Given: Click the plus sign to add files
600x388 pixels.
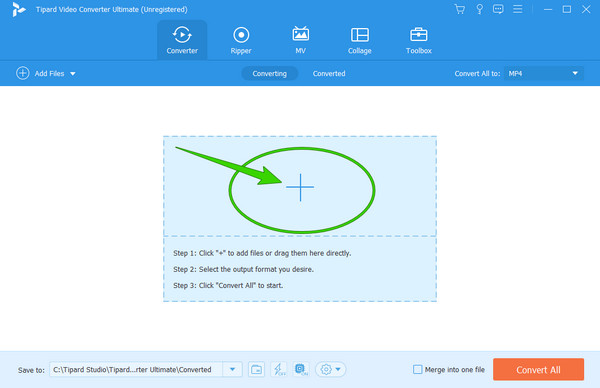Looking at the screenshot, I should tap(300, 187).
